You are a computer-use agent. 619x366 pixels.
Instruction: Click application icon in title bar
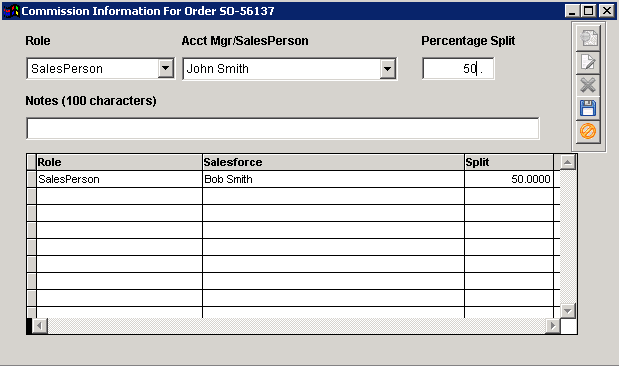click(11, 11)
